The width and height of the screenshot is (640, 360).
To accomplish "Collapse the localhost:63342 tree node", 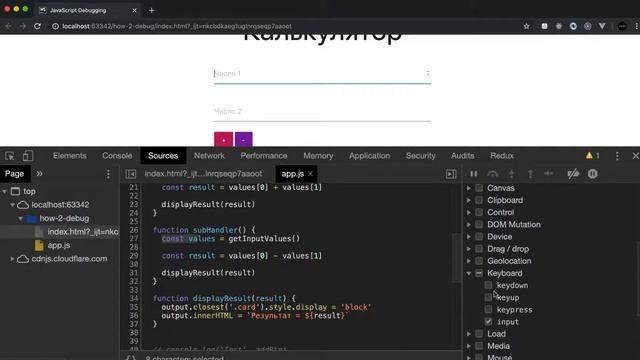I will (12, 205).
